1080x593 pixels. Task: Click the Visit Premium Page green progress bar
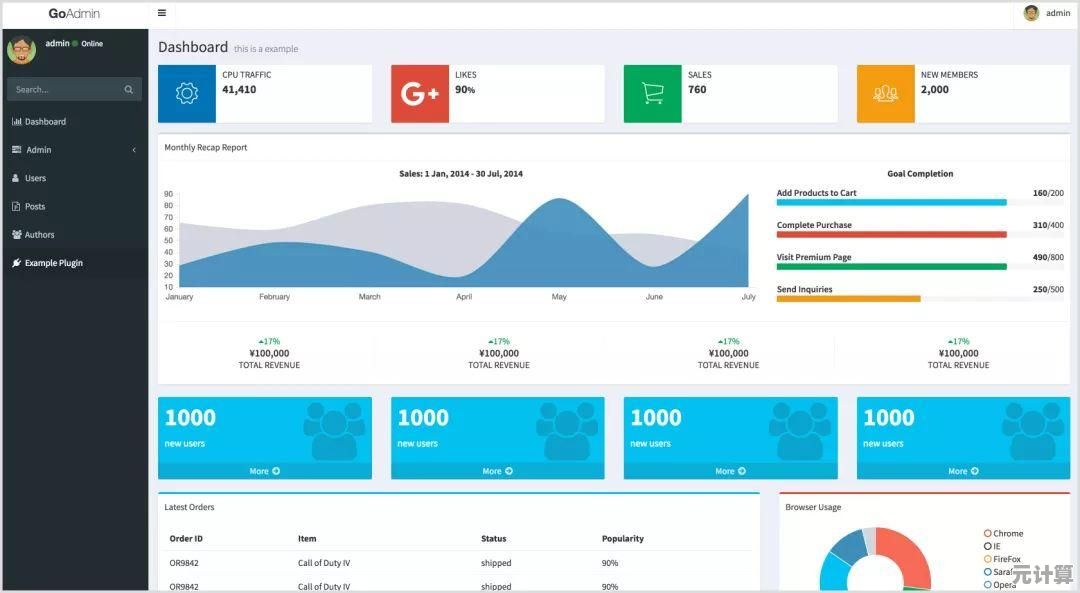click(891, 267)
